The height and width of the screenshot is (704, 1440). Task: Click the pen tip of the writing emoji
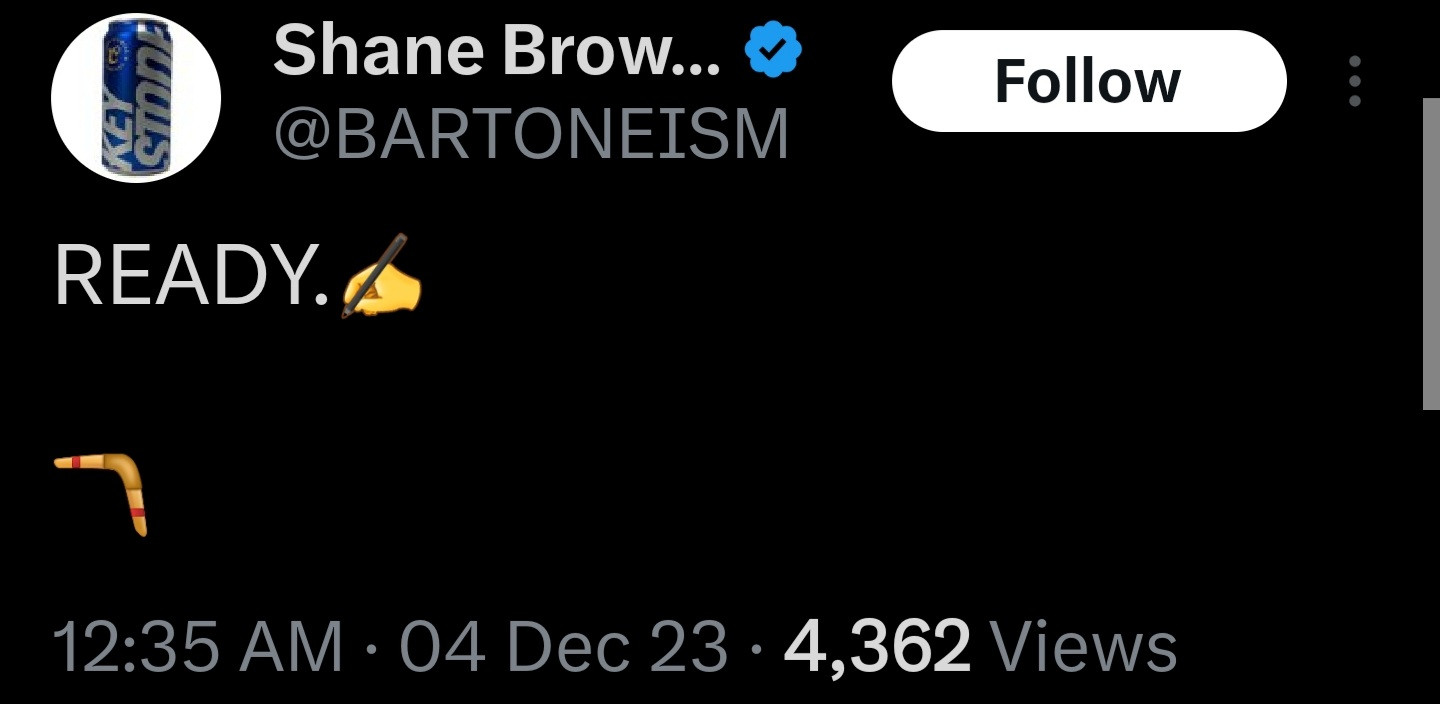[x=346, y=313]
